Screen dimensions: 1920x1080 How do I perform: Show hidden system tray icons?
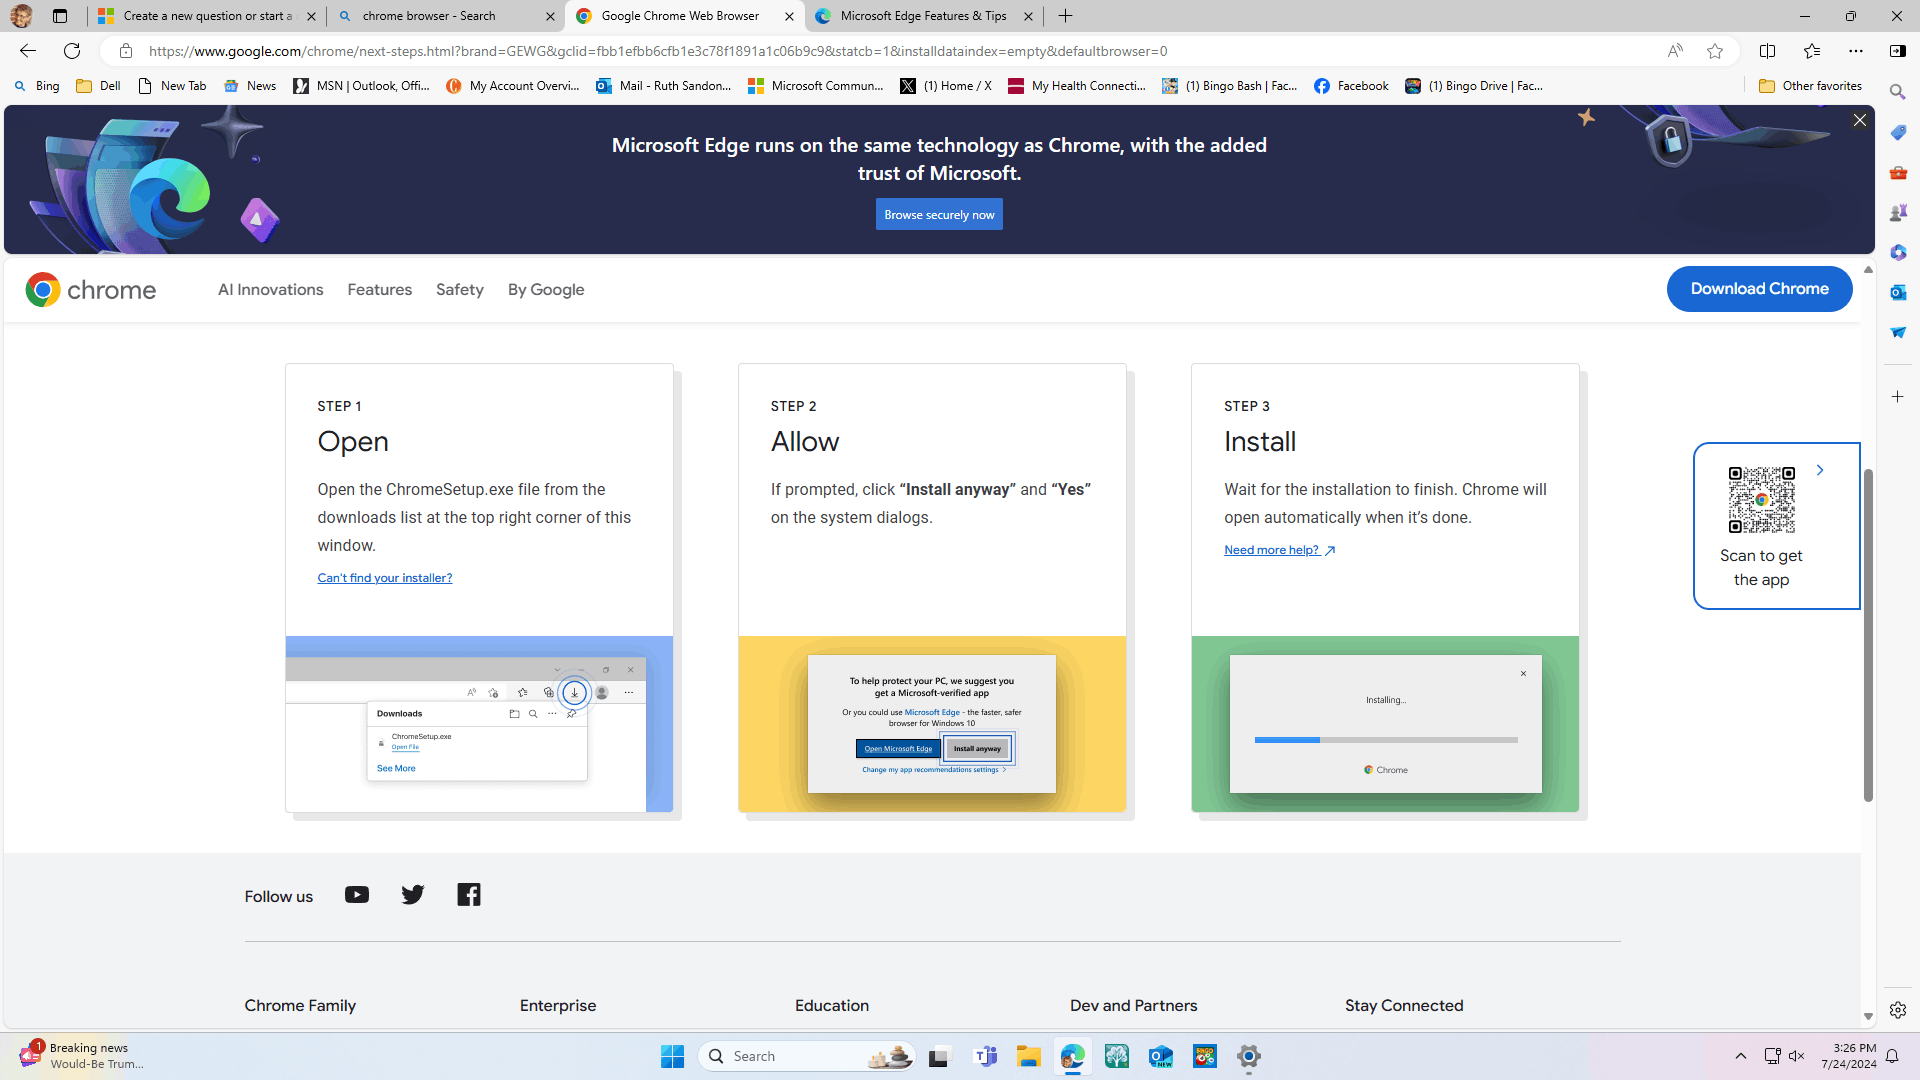click(1740, 1056)
